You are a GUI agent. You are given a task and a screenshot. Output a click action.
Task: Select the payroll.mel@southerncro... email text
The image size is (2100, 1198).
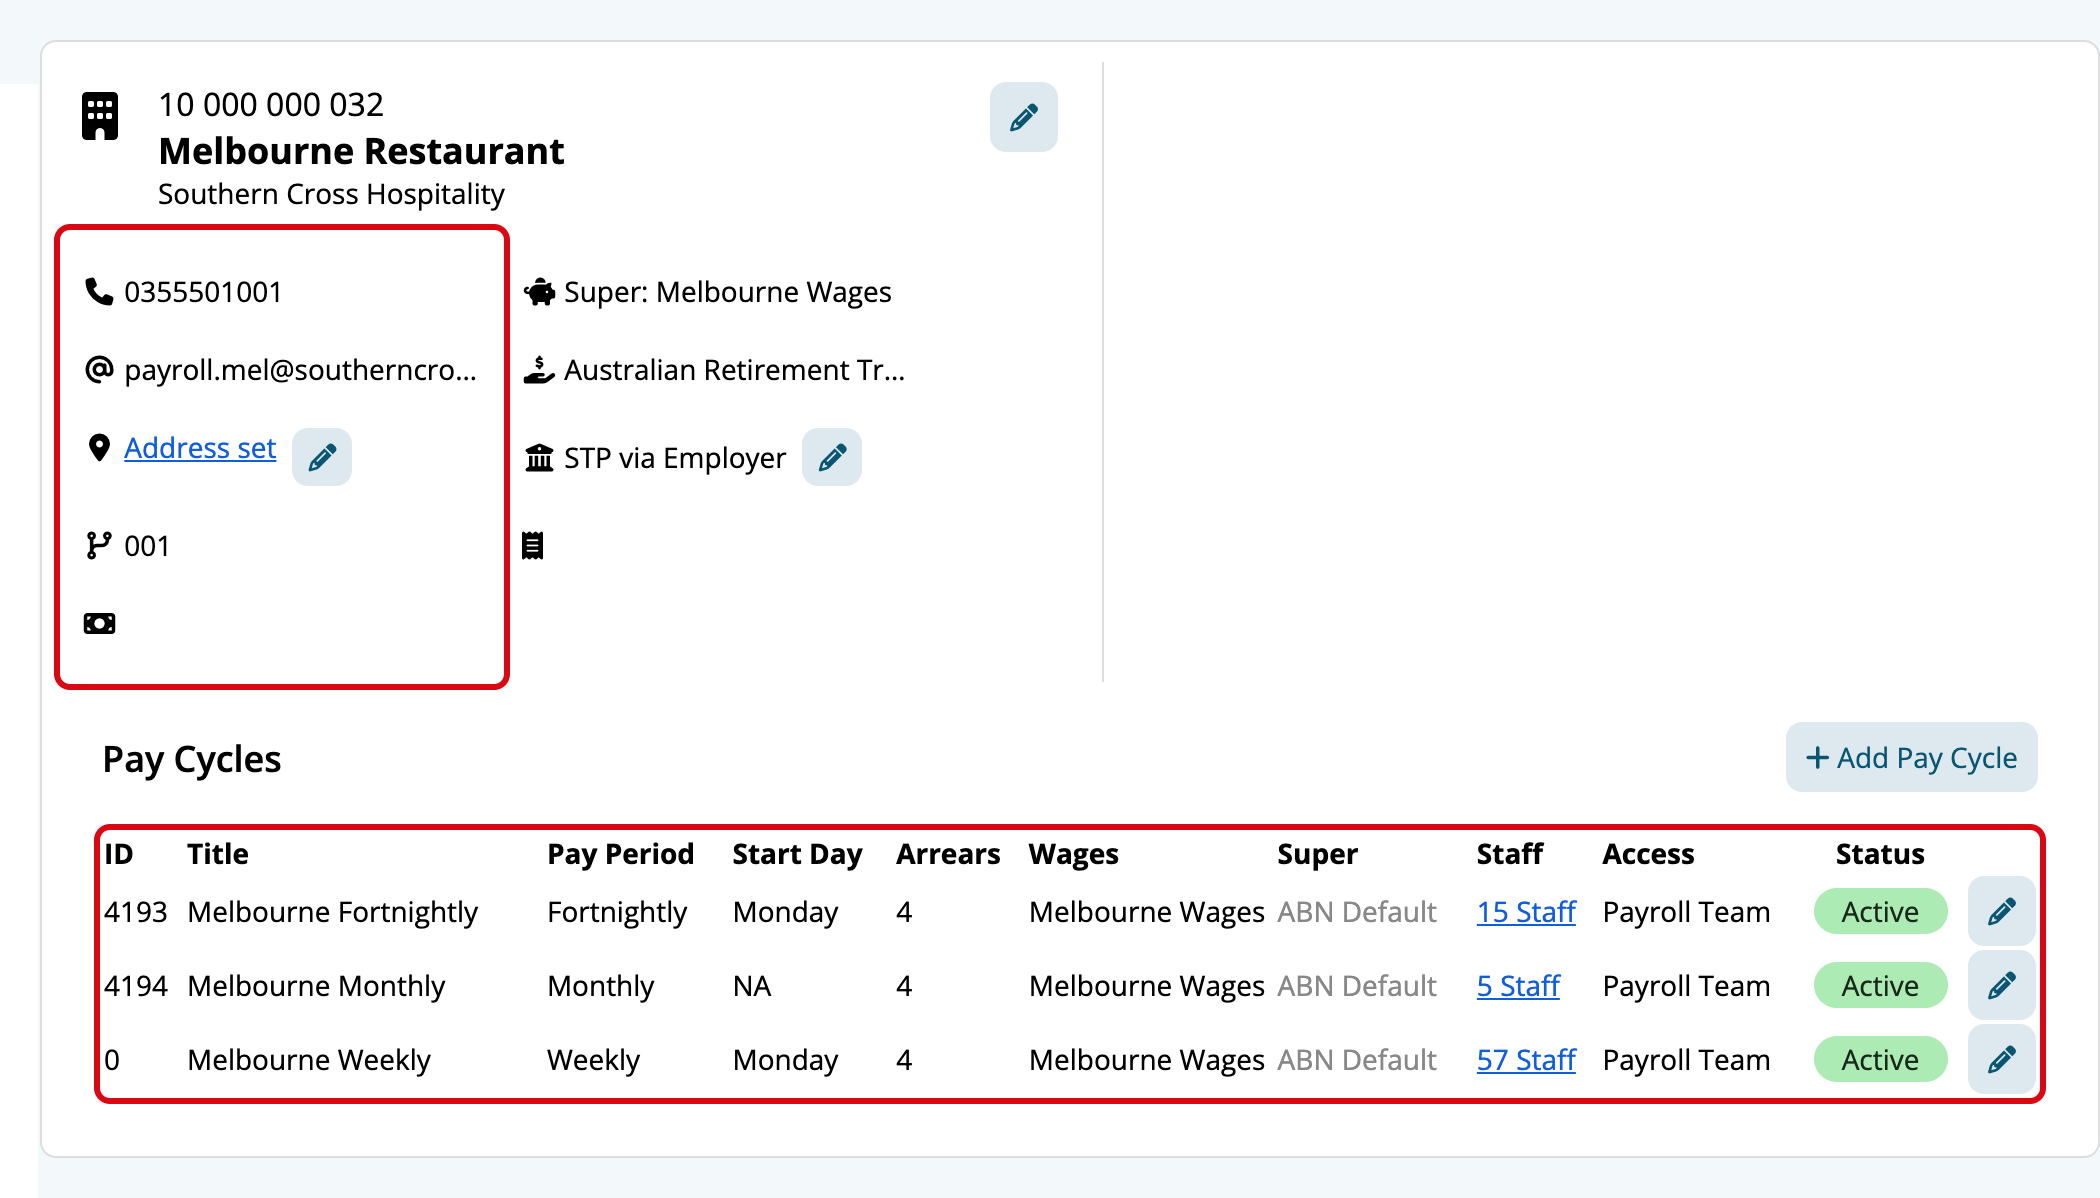tap(300, 370)
